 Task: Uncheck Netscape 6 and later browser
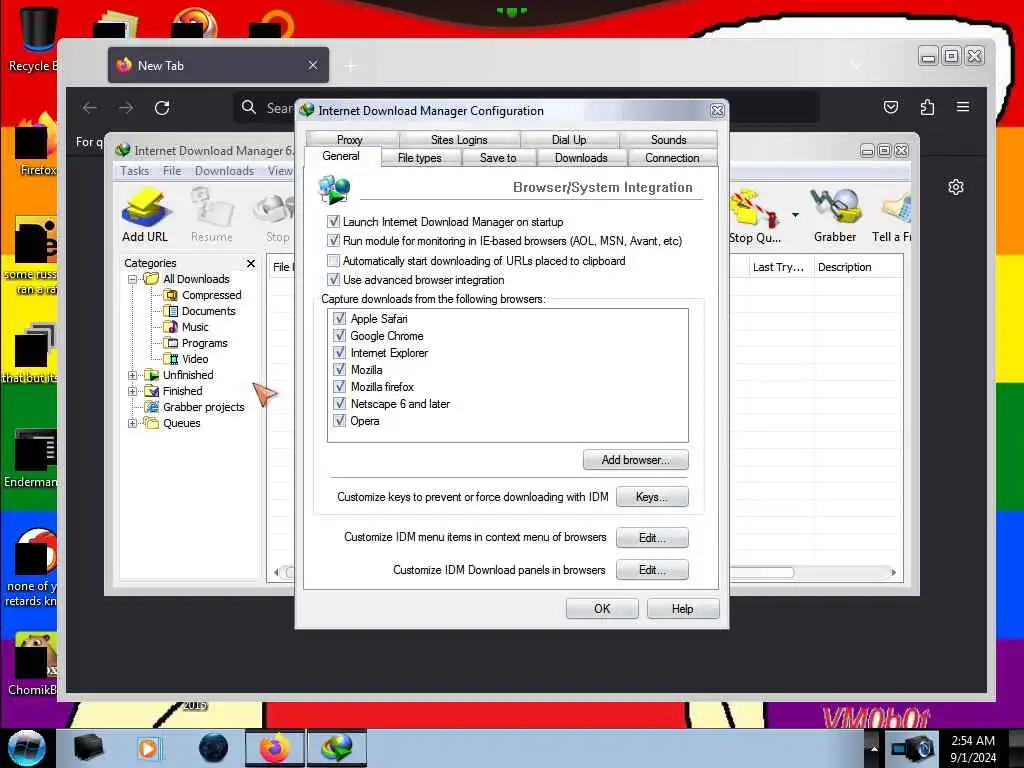click(340, 403)
